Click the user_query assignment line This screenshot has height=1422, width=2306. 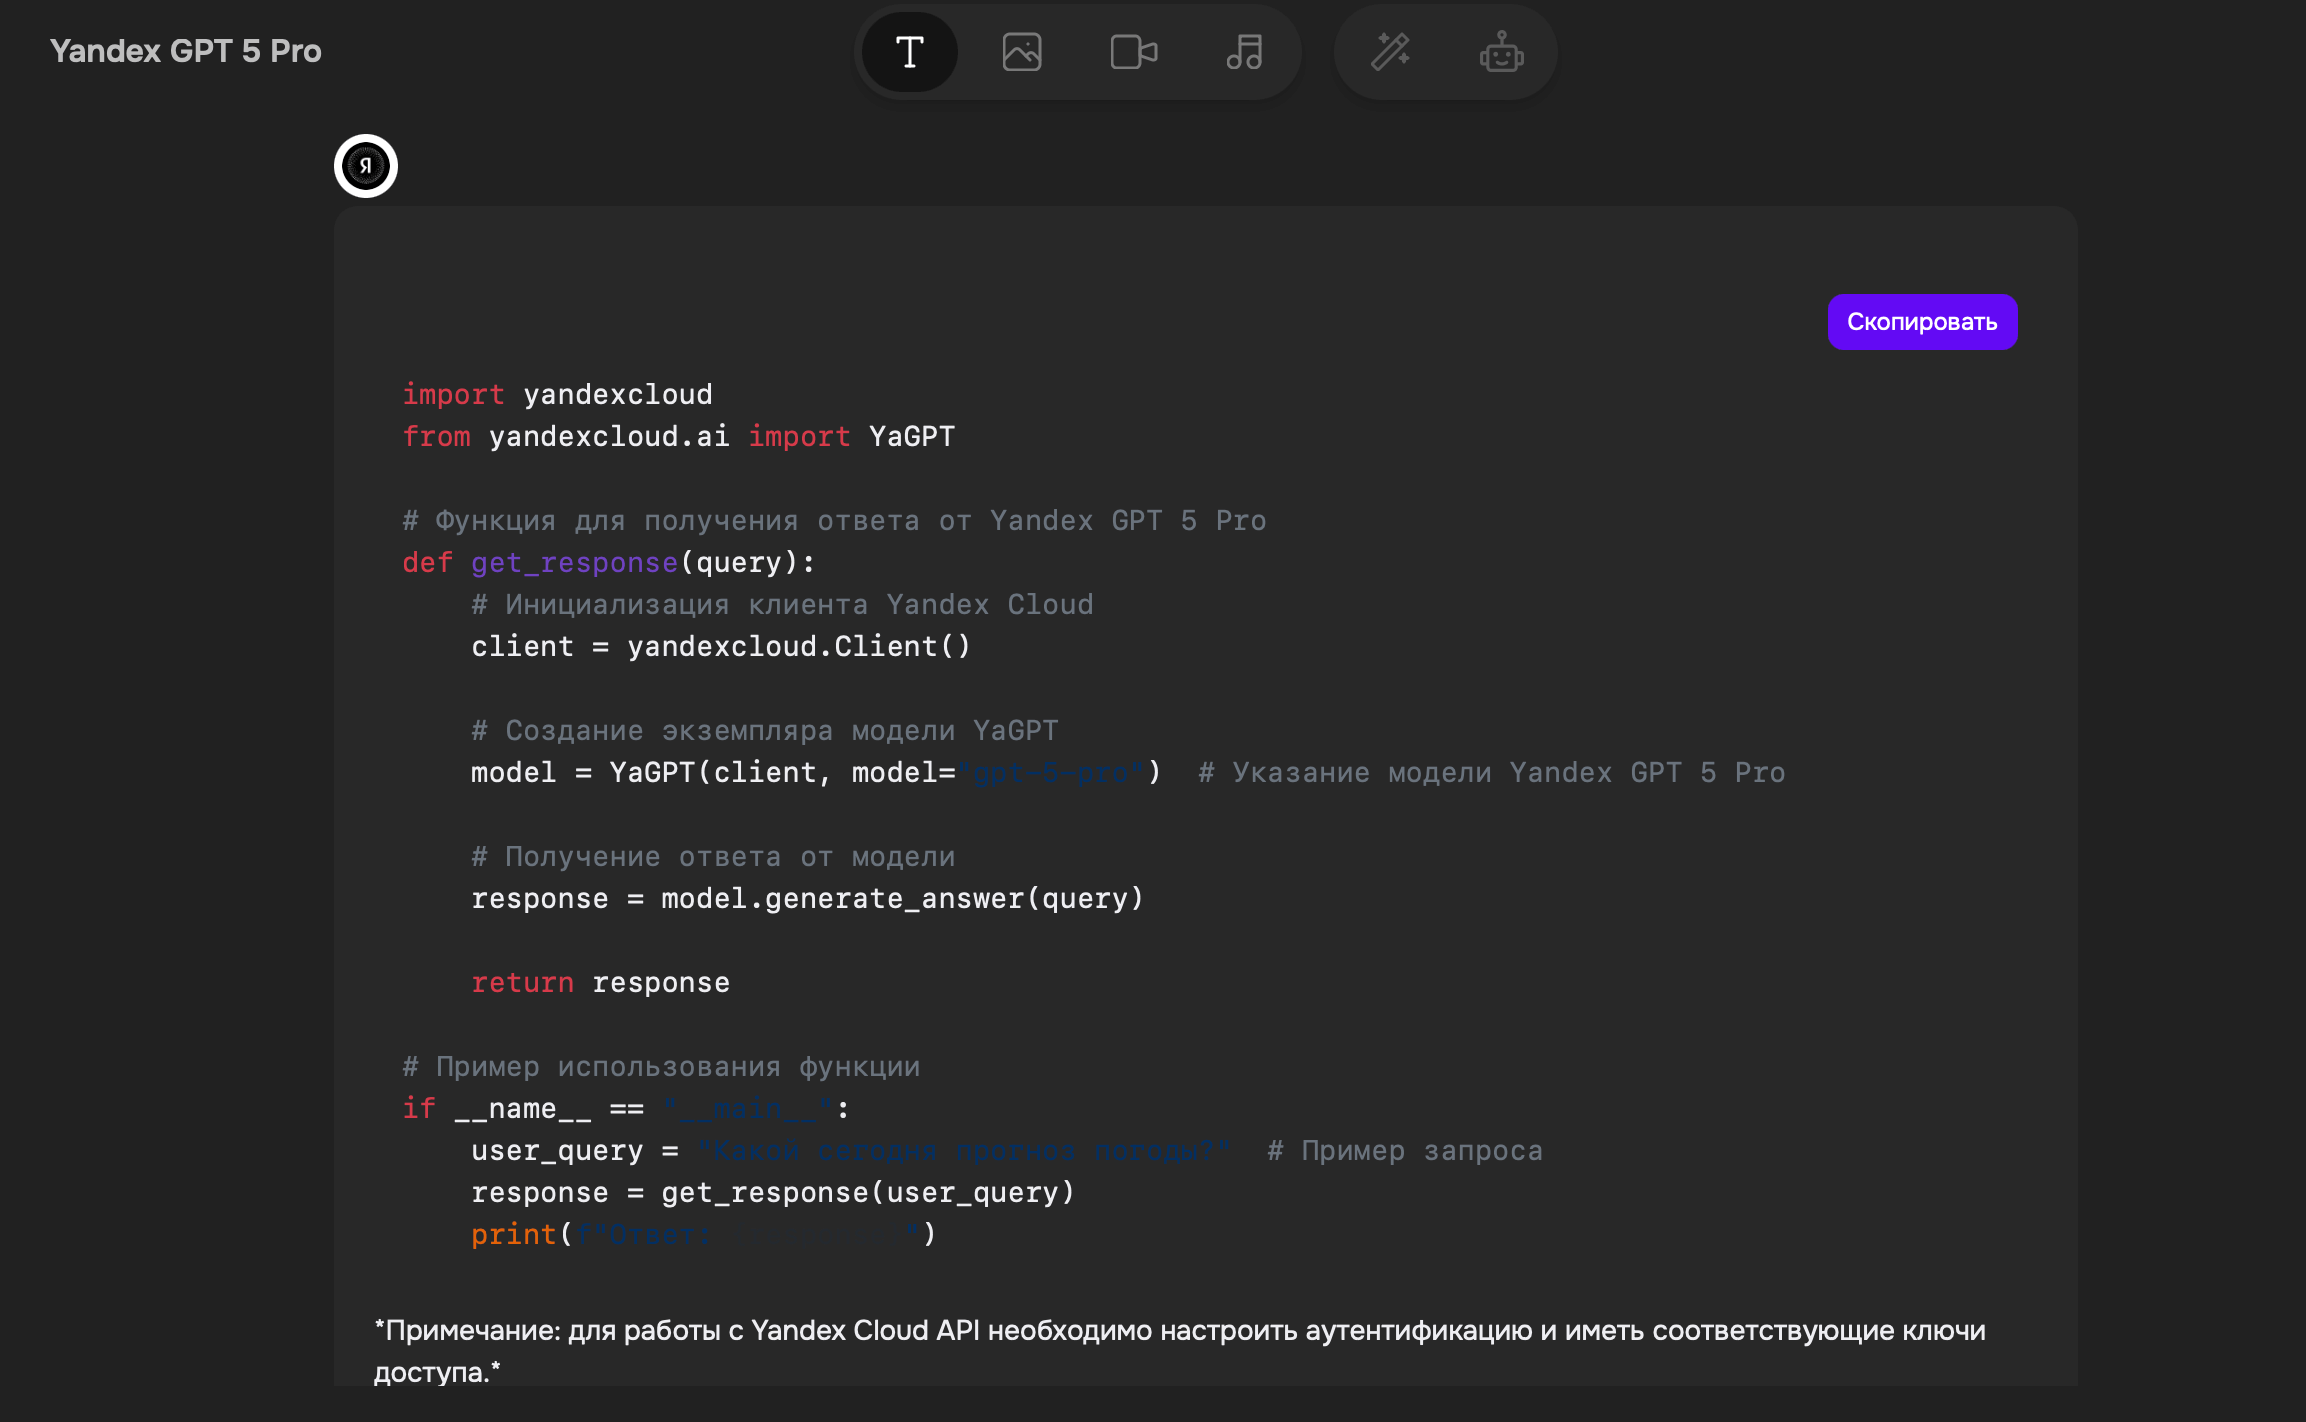click(x=850, y=1151)
